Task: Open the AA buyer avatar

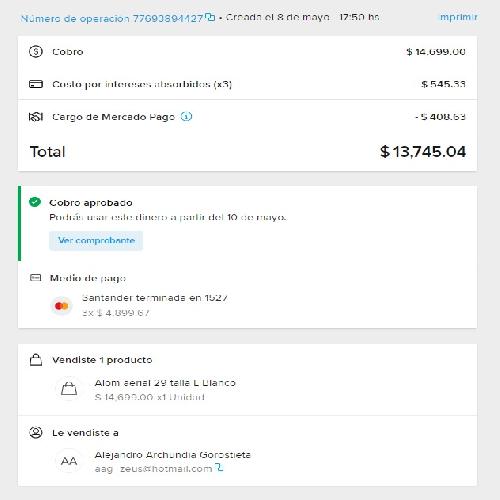Action: click(x=69, y=461)
